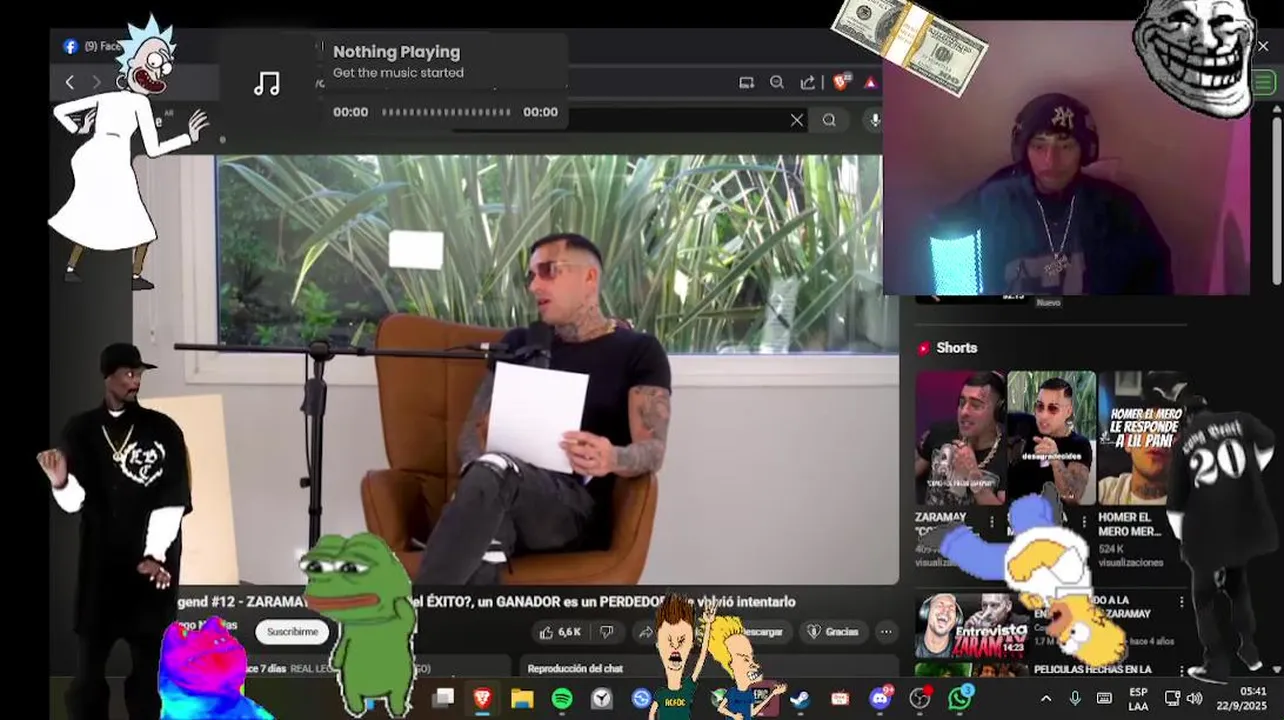Like the video with 6,6 K likes
Image resolution: width=1284 pixels, height=720 pixels.
(560, 632)
